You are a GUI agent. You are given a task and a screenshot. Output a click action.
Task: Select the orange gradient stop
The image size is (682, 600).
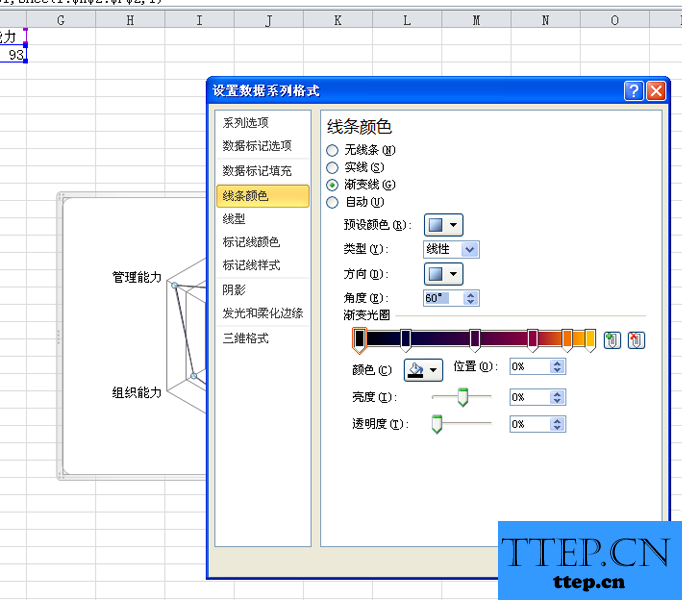[567, 340]
